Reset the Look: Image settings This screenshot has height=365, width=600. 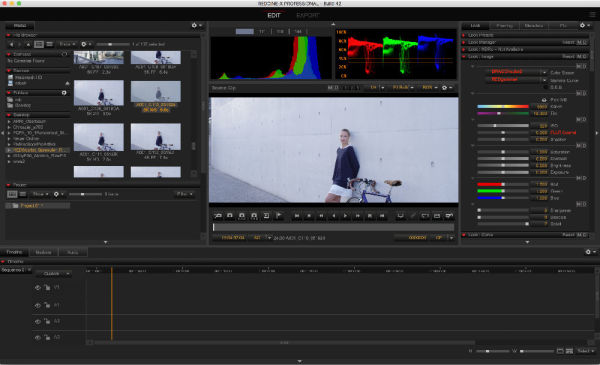568,57
